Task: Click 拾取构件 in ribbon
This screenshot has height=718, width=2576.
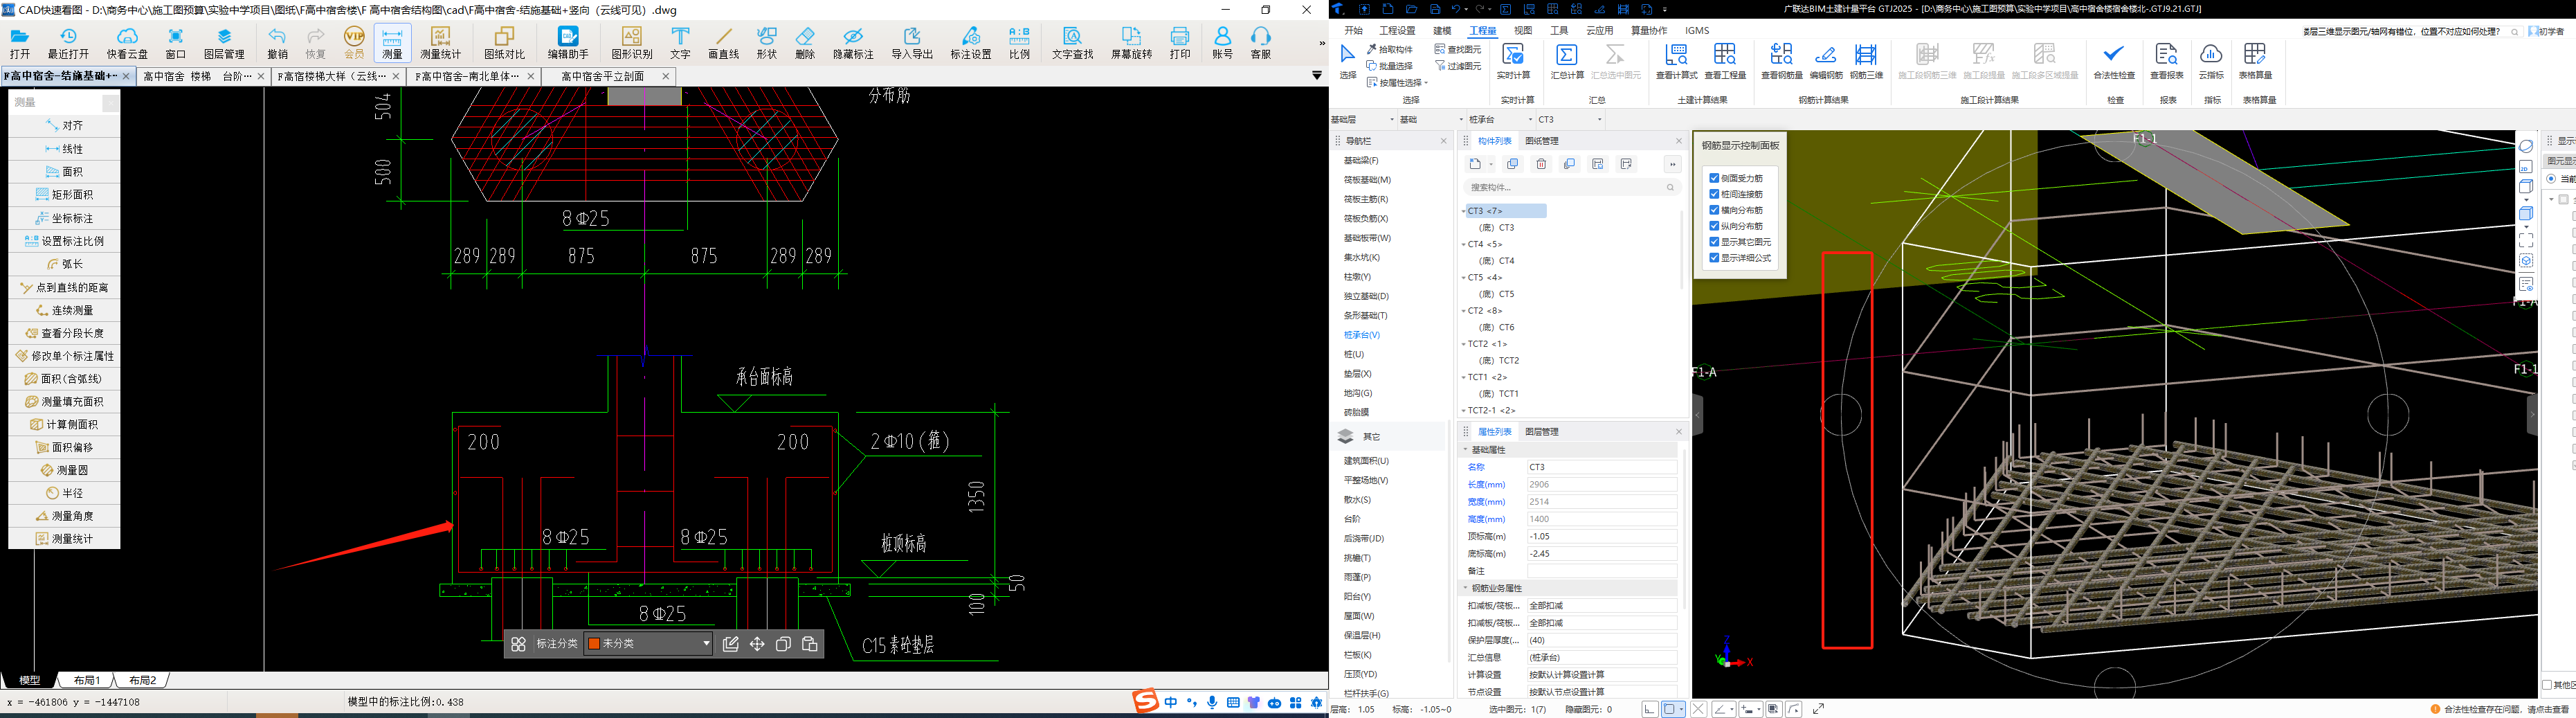Action: click(1390, 49)
